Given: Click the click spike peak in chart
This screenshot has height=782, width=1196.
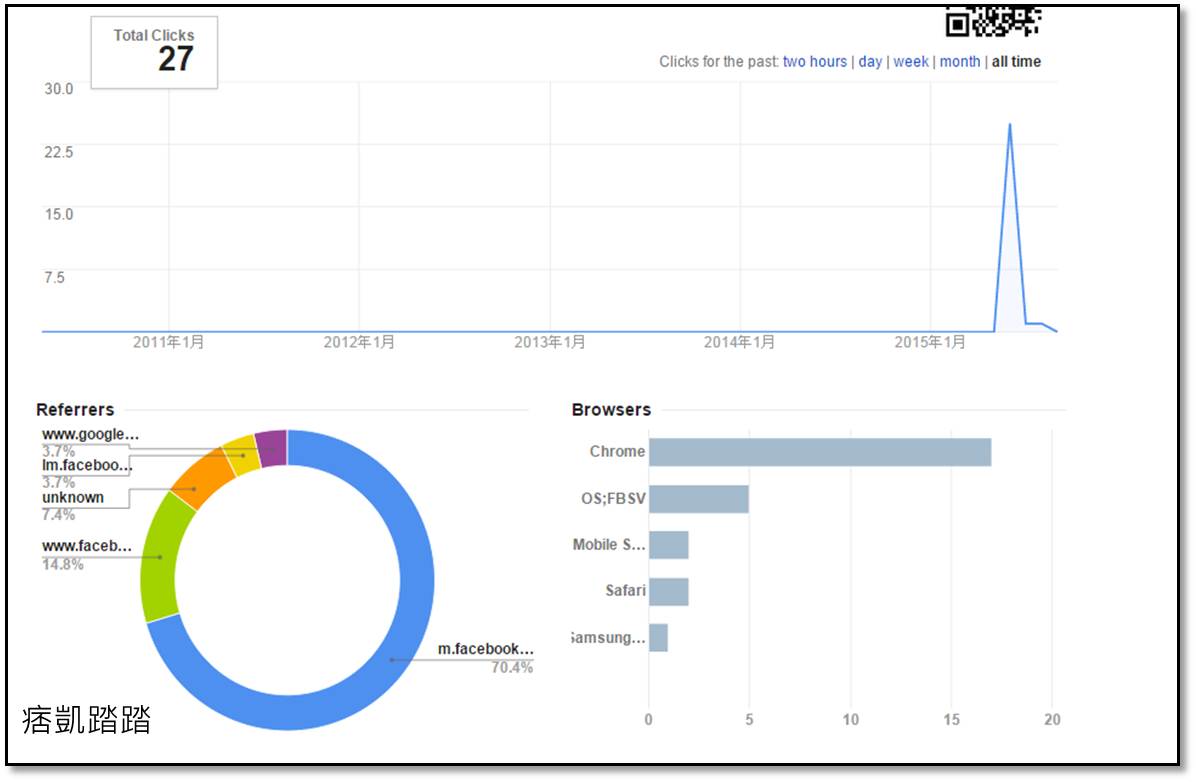Looking at the screenshot, I should [1010, 124].
